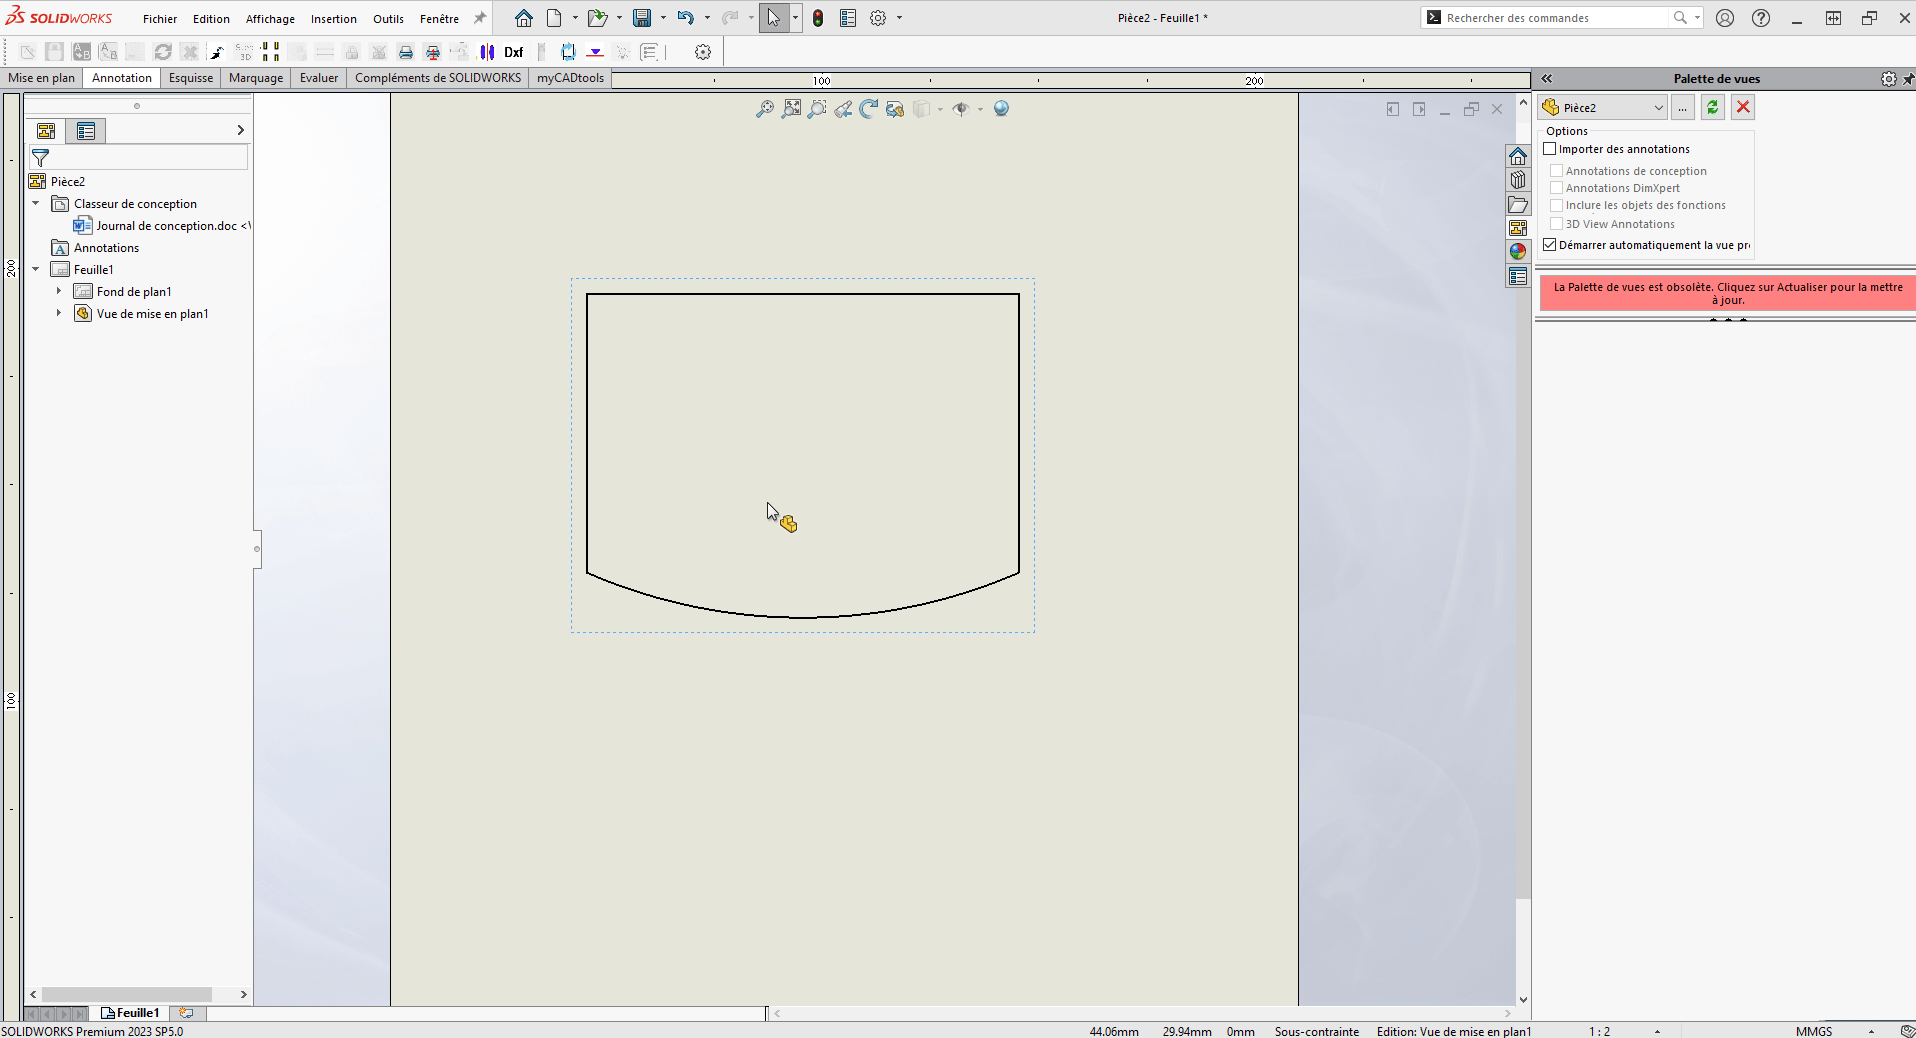The width and height of the screenshot is (1916, 1038).
Task: Open the Insertion menu
Action: click(x=334, y=19)
